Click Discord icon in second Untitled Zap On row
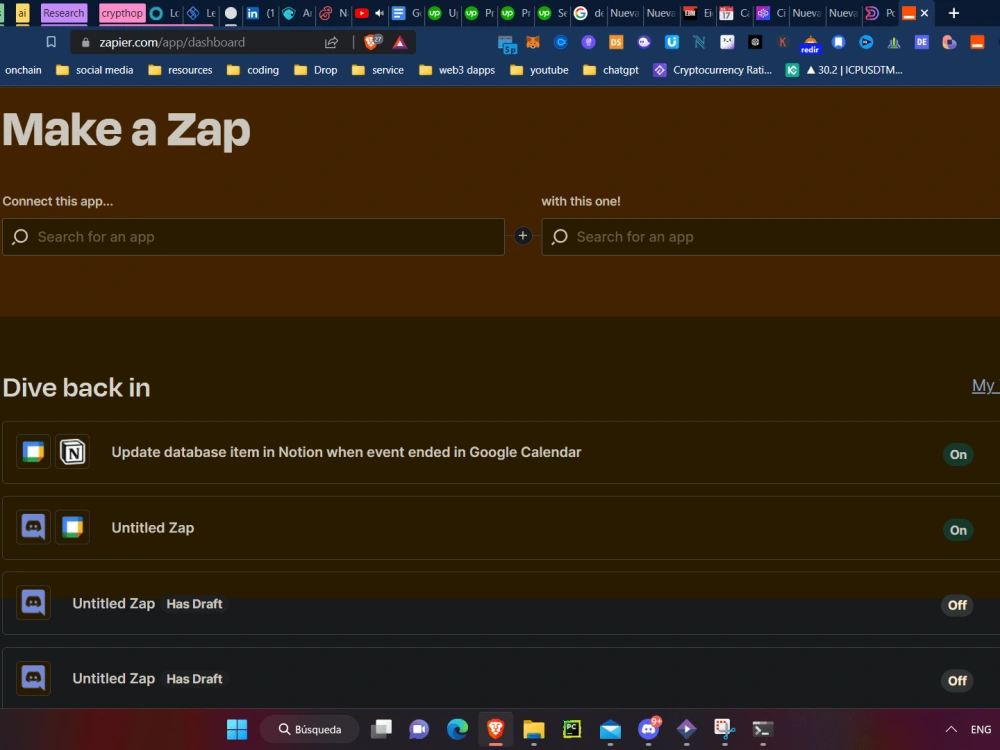1000x750 pixels. point(33,527)
